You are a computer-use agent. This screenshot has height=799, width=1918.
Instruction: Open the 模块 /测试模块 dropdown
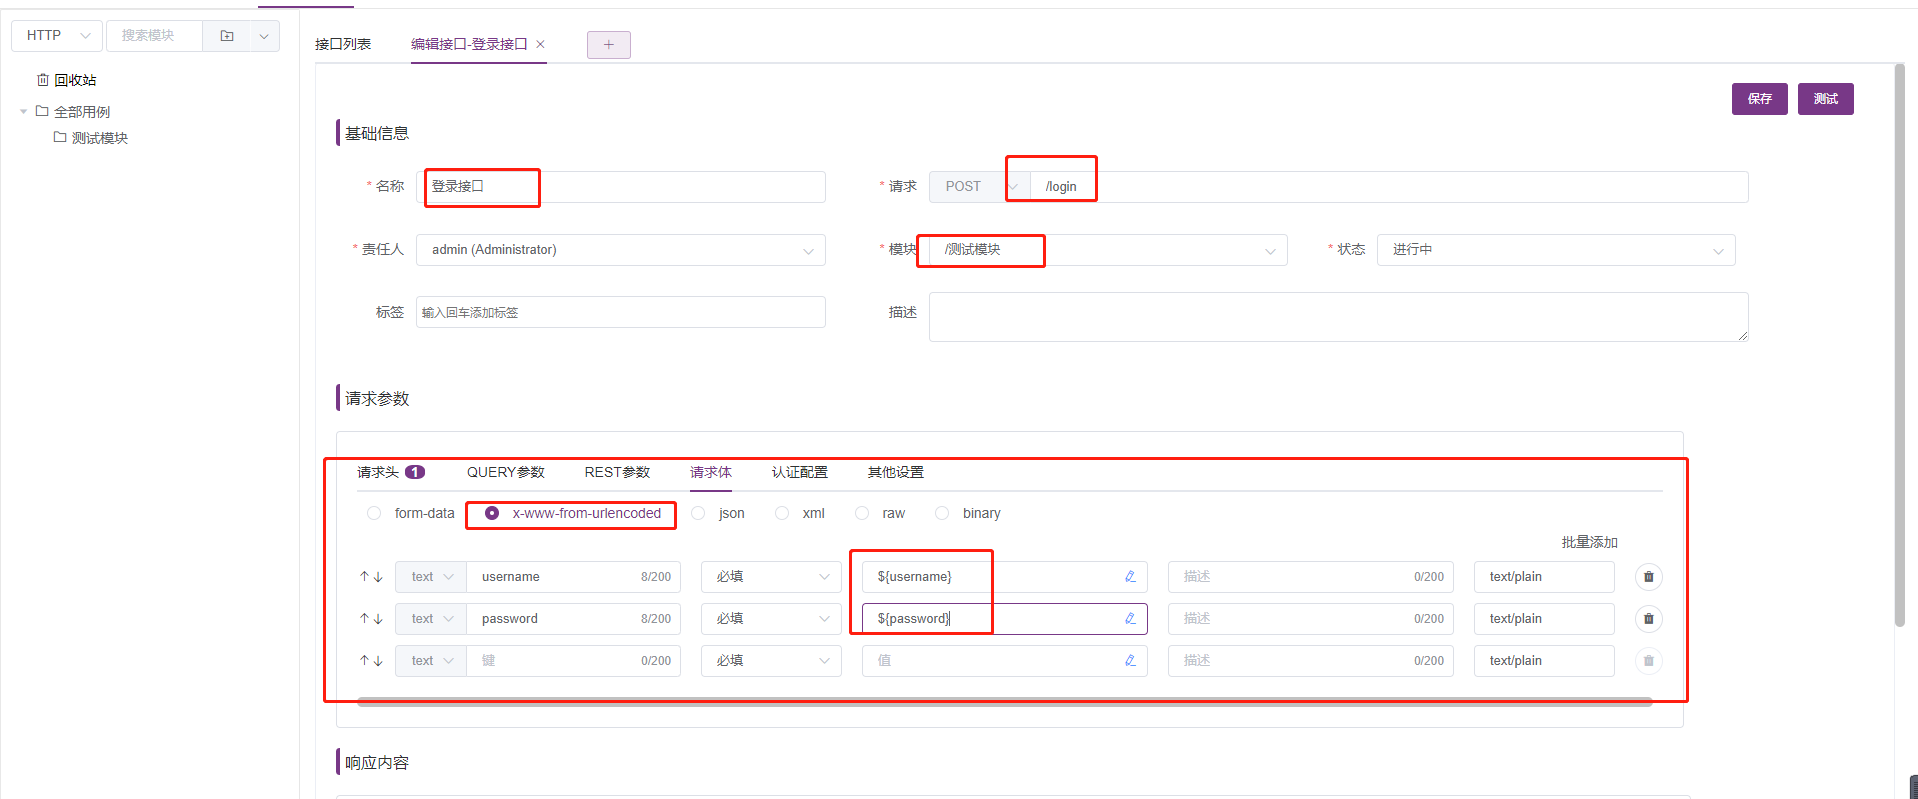1108,250
